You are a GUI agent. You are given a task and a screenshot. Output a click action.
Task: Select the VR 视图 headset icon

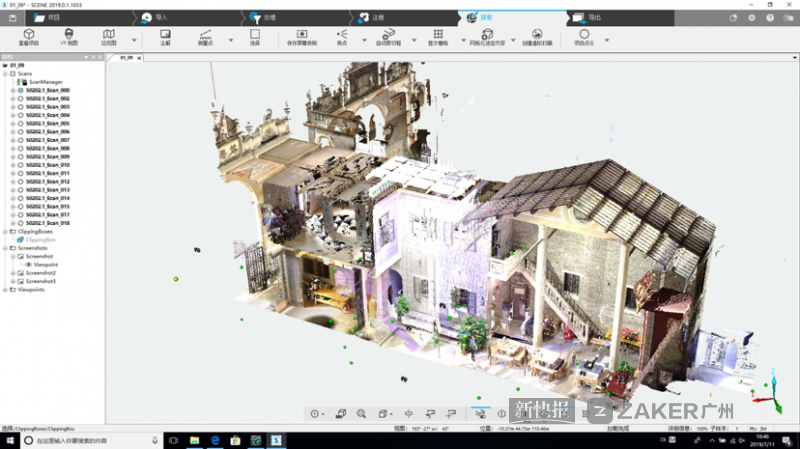(x=70, y=35)
